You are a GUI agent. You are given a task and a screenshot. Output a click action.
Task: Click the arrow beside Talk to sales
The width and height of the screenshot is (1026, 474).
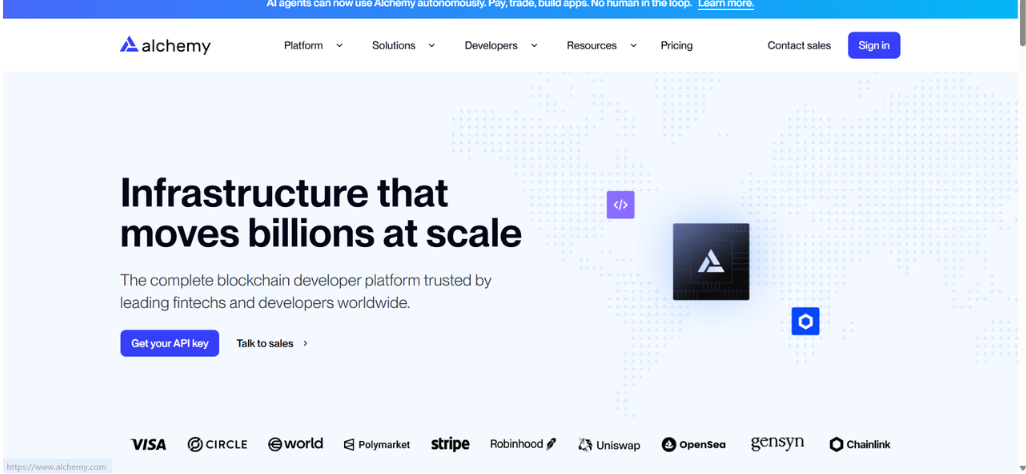click(x=306, y=343)
